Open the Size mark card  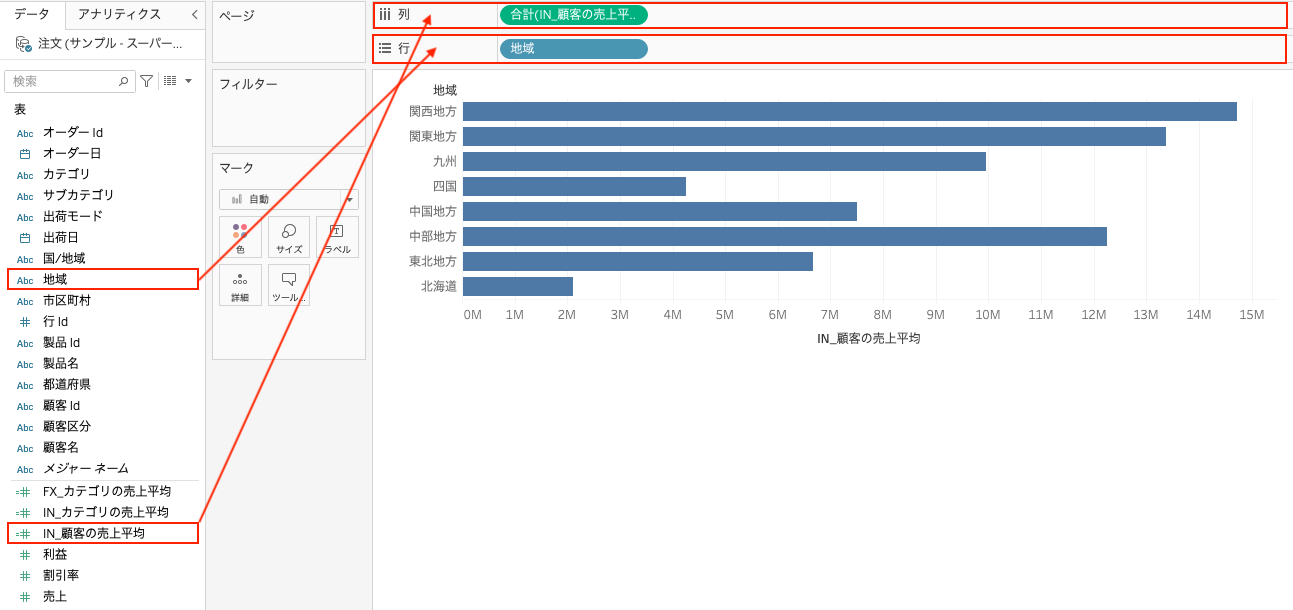[x=289, y=237]
